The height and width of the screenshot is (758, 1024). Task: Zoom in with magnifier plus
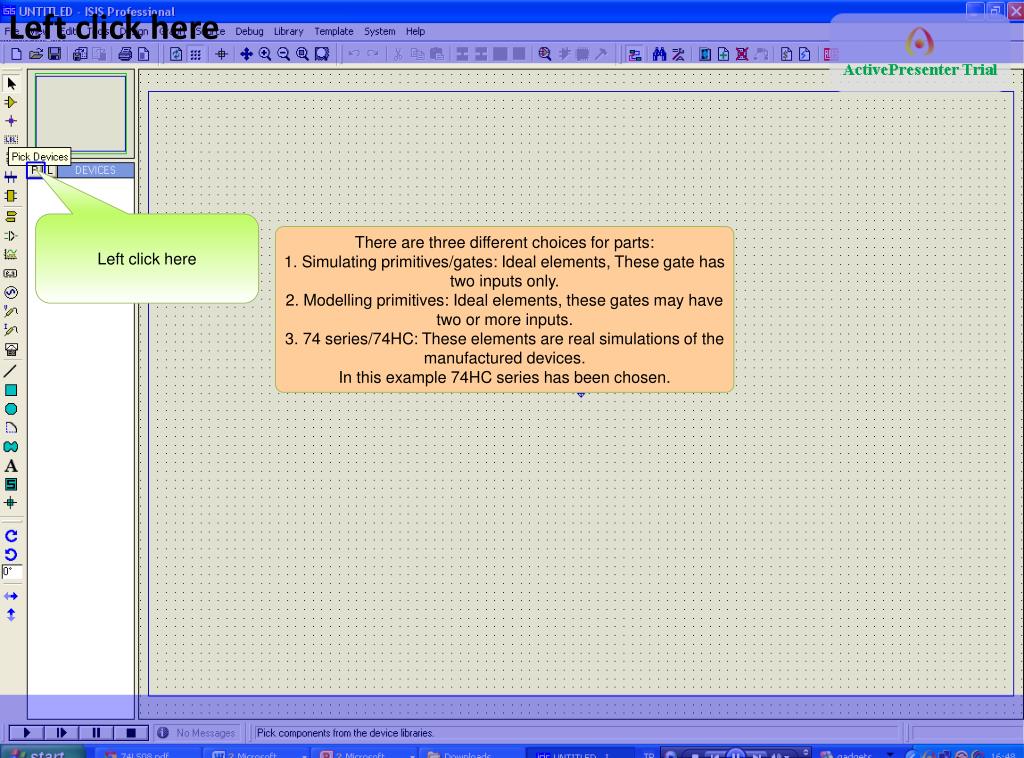[x=264, y=54]
